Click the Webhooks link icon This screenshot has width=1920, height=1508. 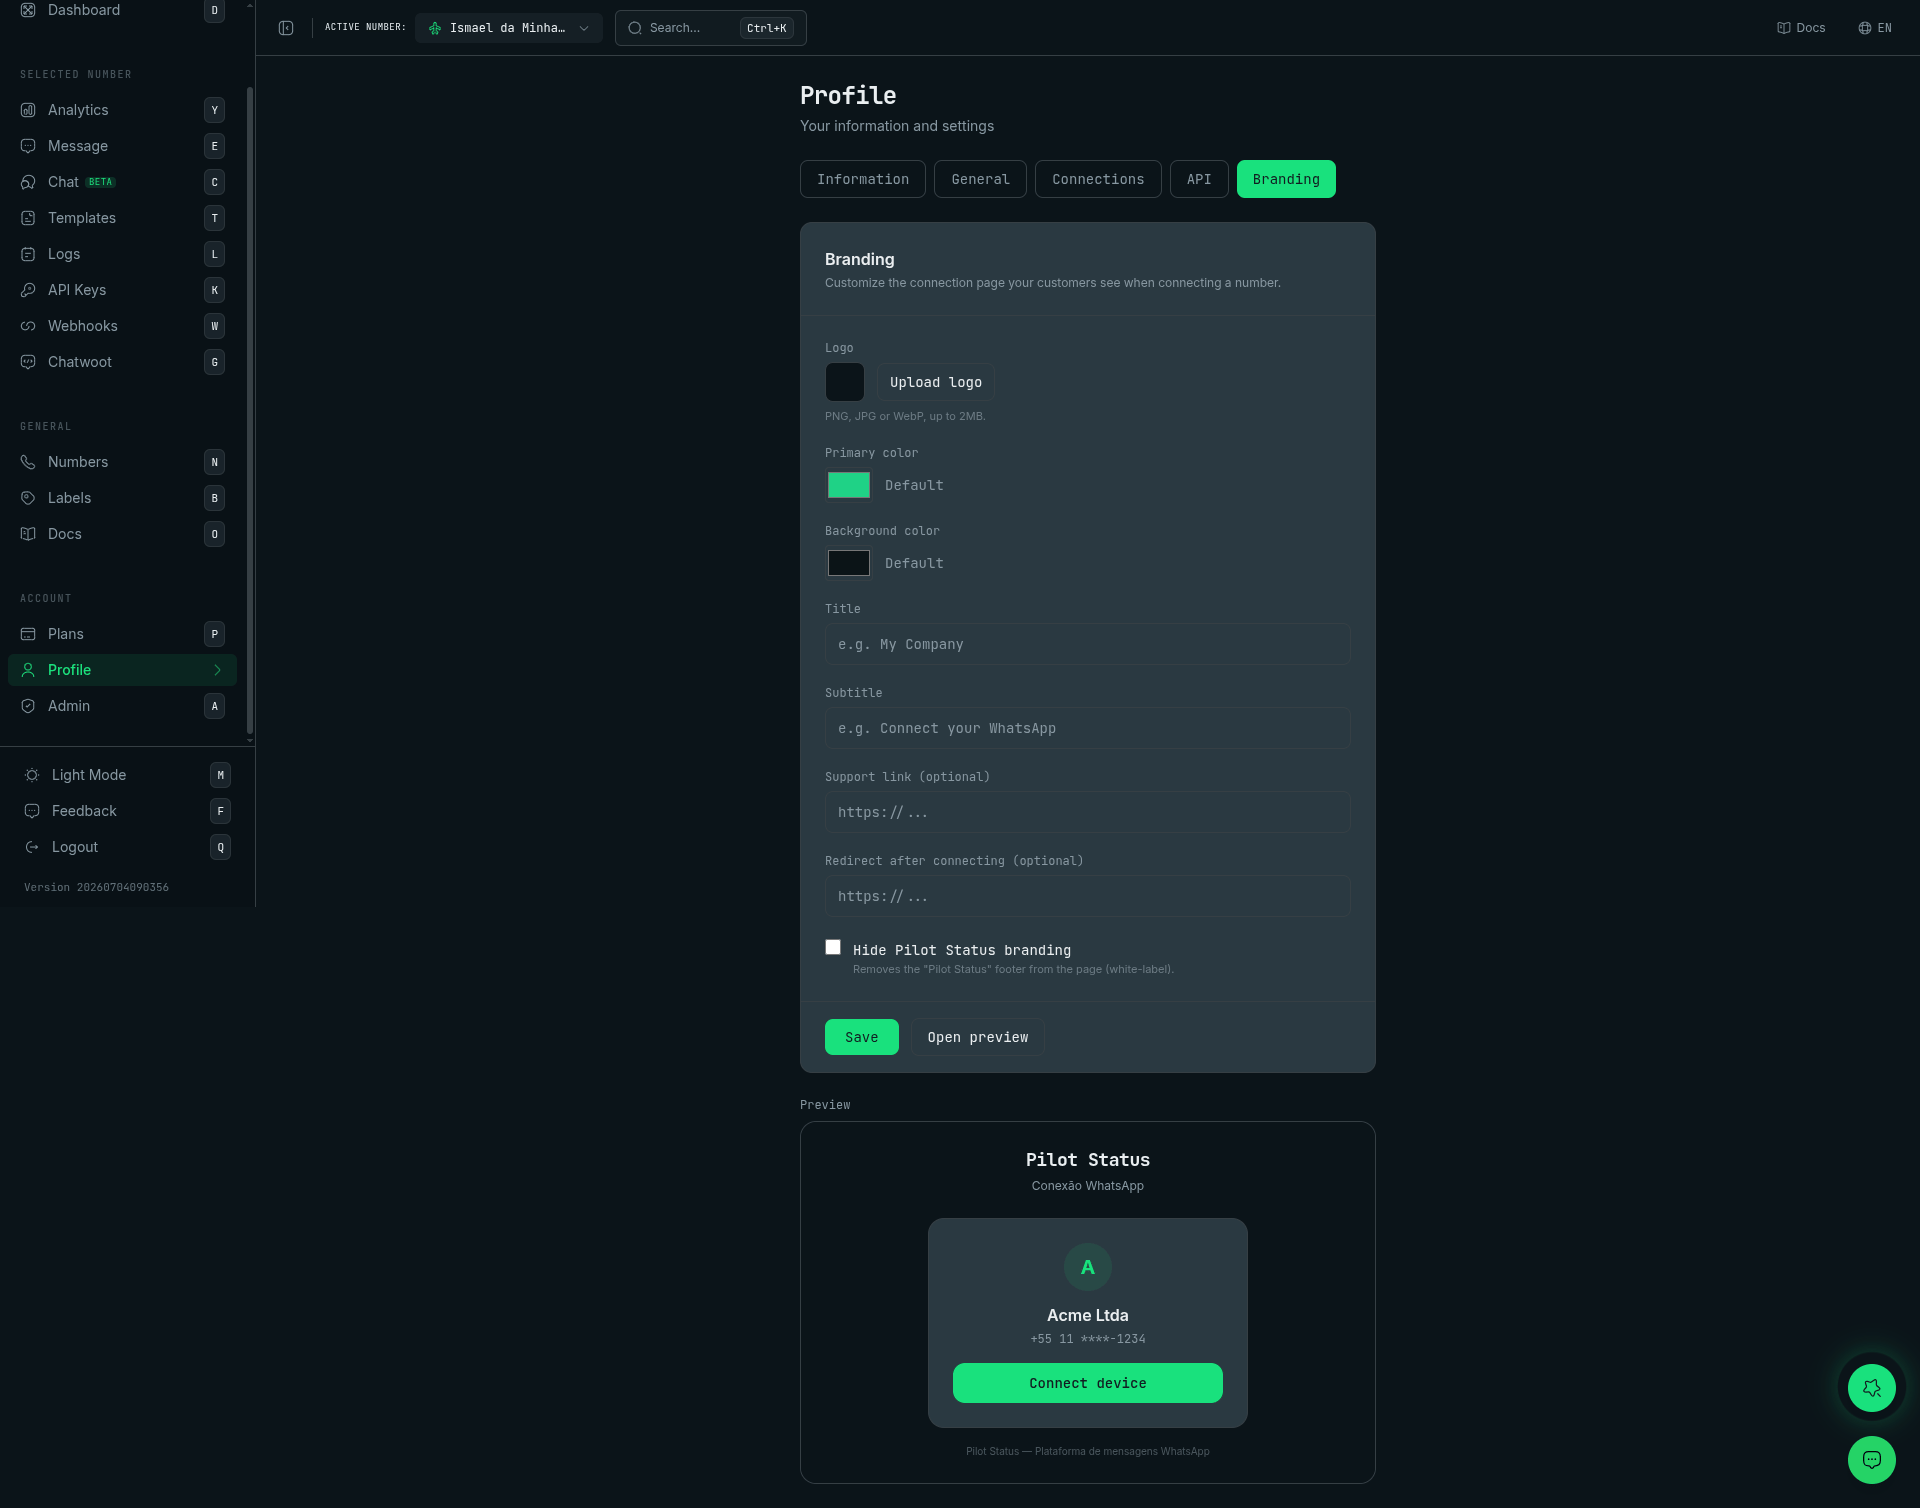pos(28,326)
